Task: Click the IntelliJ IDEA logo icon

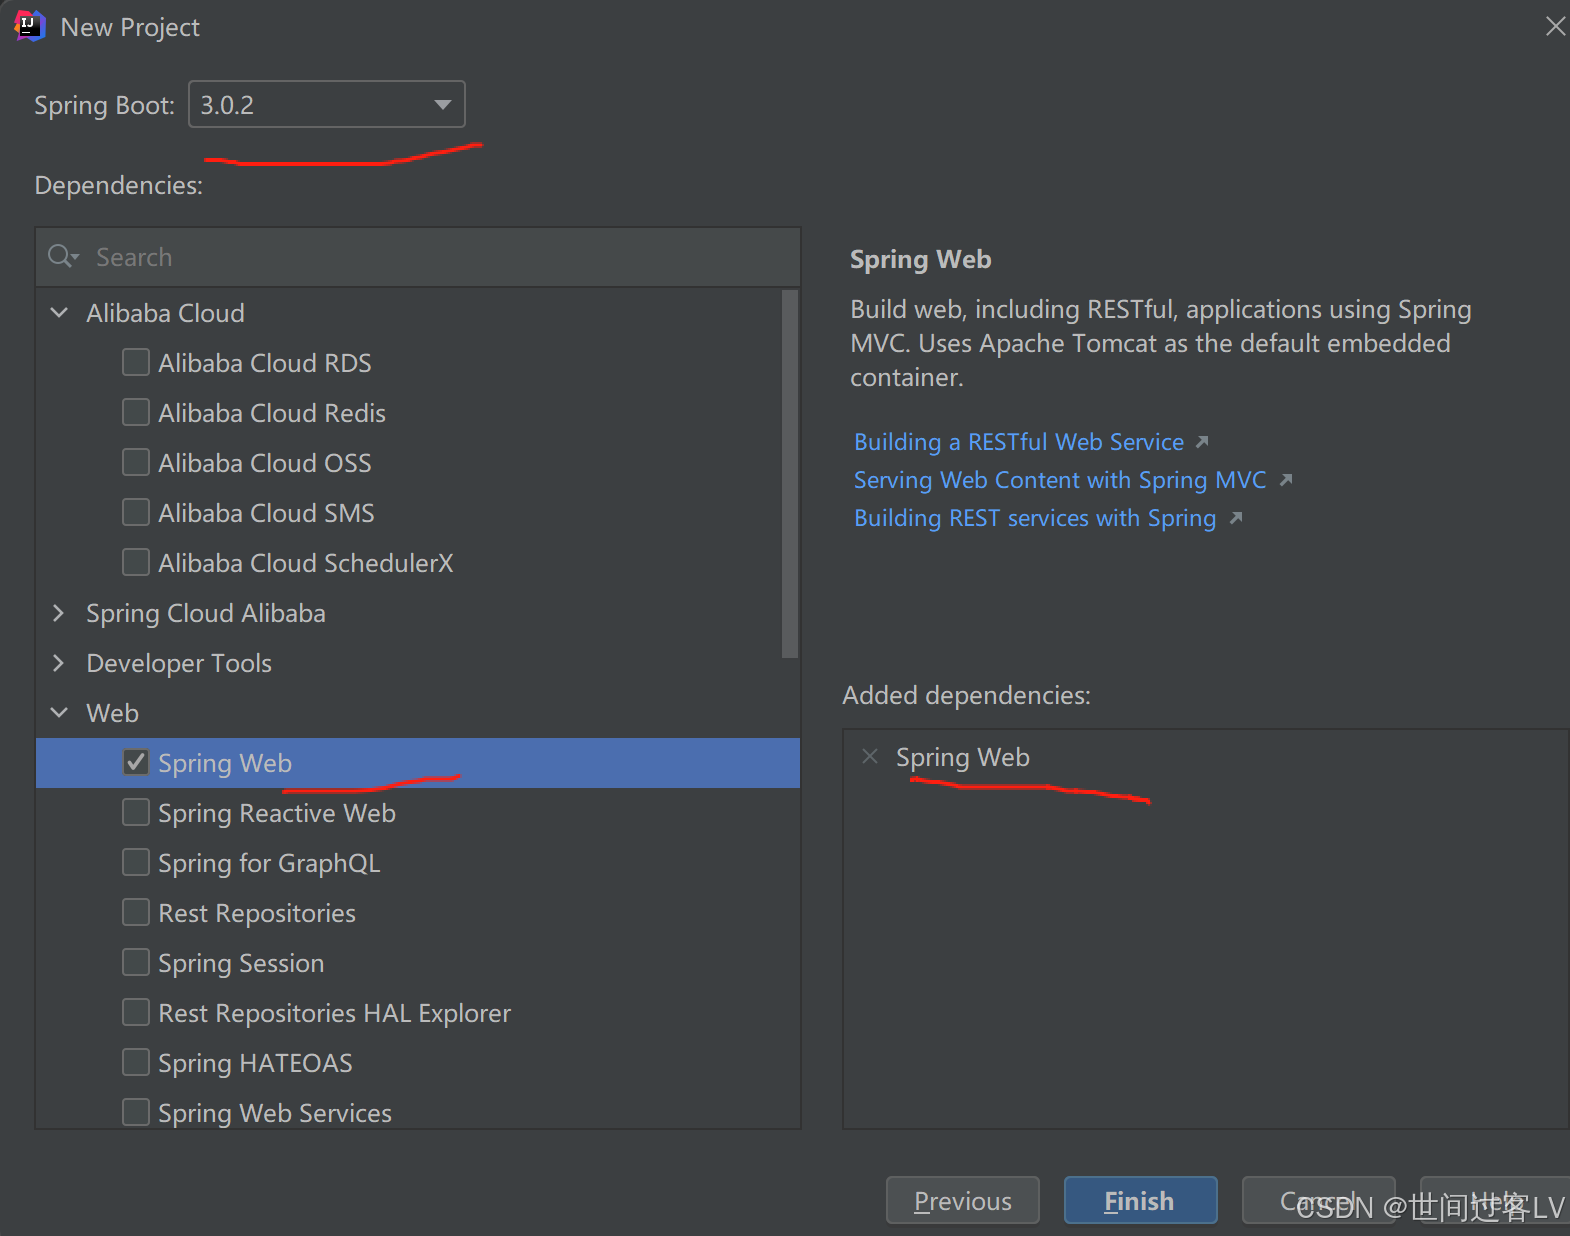Action: [x=30, y=26]
